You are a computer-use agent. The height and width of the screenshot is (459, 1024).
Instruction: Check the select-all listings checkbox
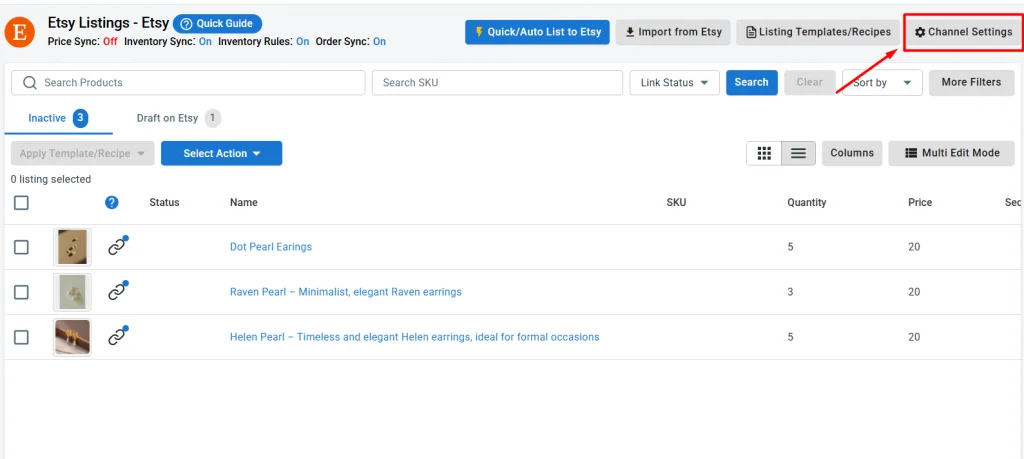point(22,203)
